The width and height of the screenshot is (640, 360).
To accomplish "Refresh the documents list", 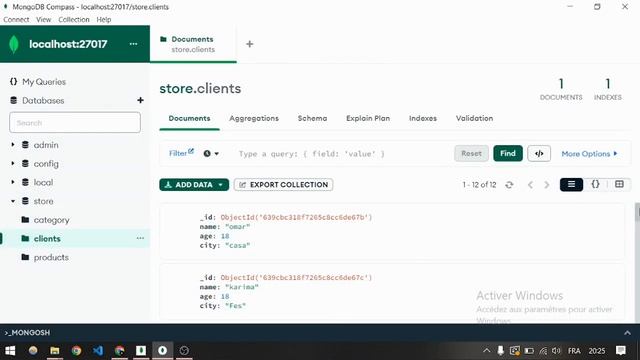I will 509,185.
